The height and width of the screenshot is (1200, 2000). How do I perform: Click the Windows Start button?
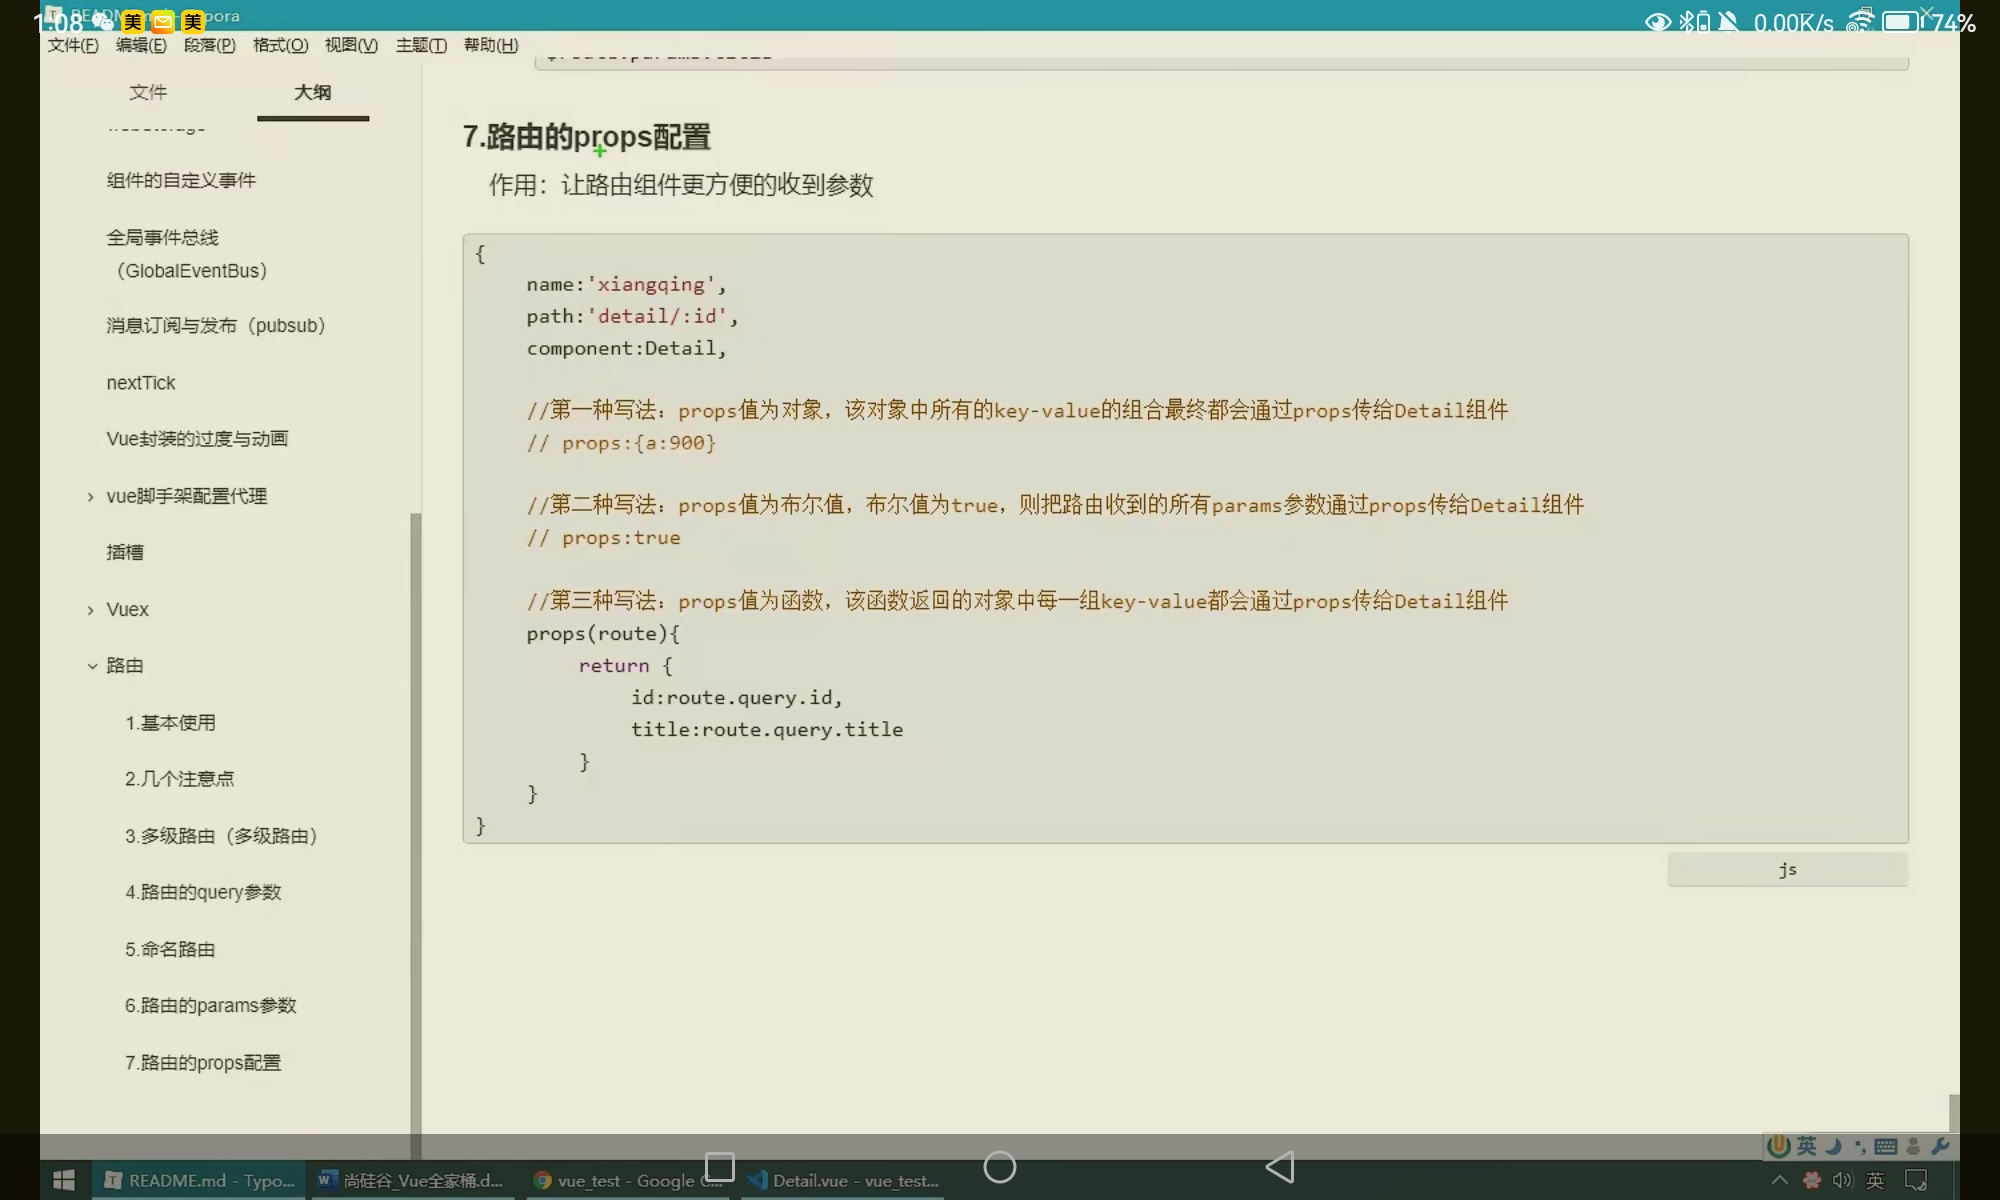coord(64,1180)
